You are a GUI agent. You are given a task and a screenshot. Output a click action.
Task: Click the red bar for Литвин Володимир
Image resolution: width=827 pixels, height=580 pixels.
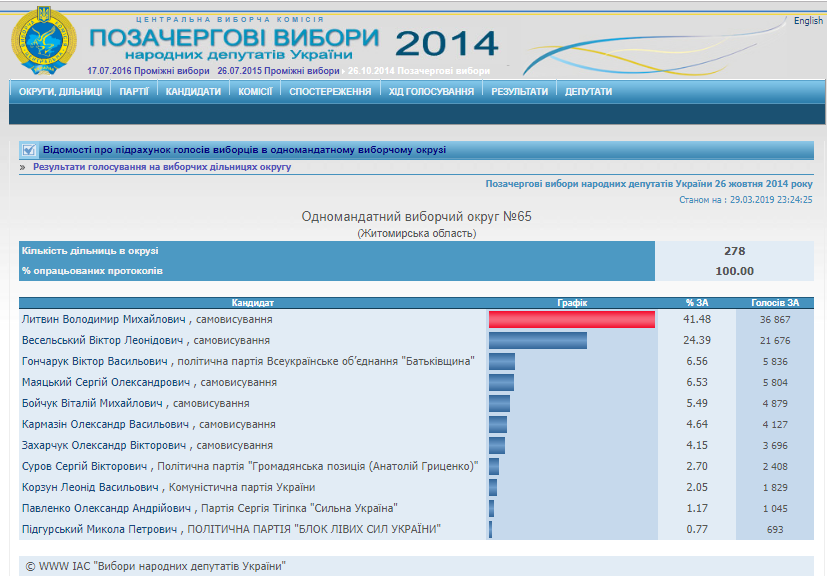[572, 320]
